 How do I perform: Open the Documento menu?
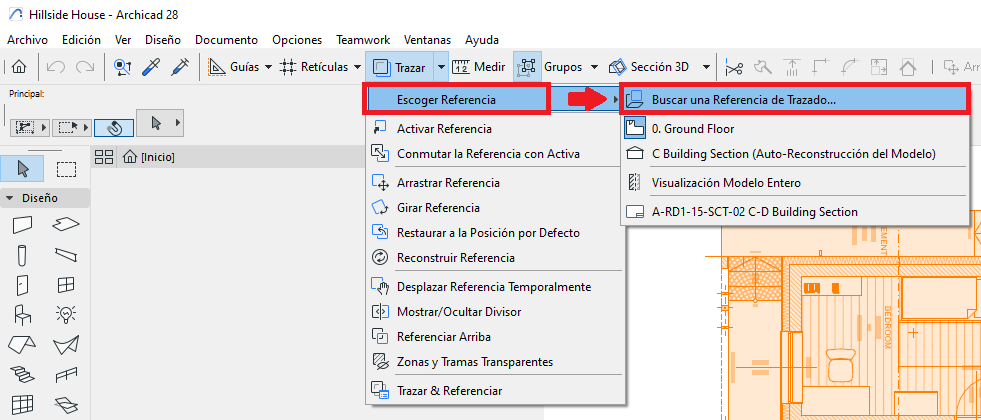pyautogui.click(x=226, y=40)
